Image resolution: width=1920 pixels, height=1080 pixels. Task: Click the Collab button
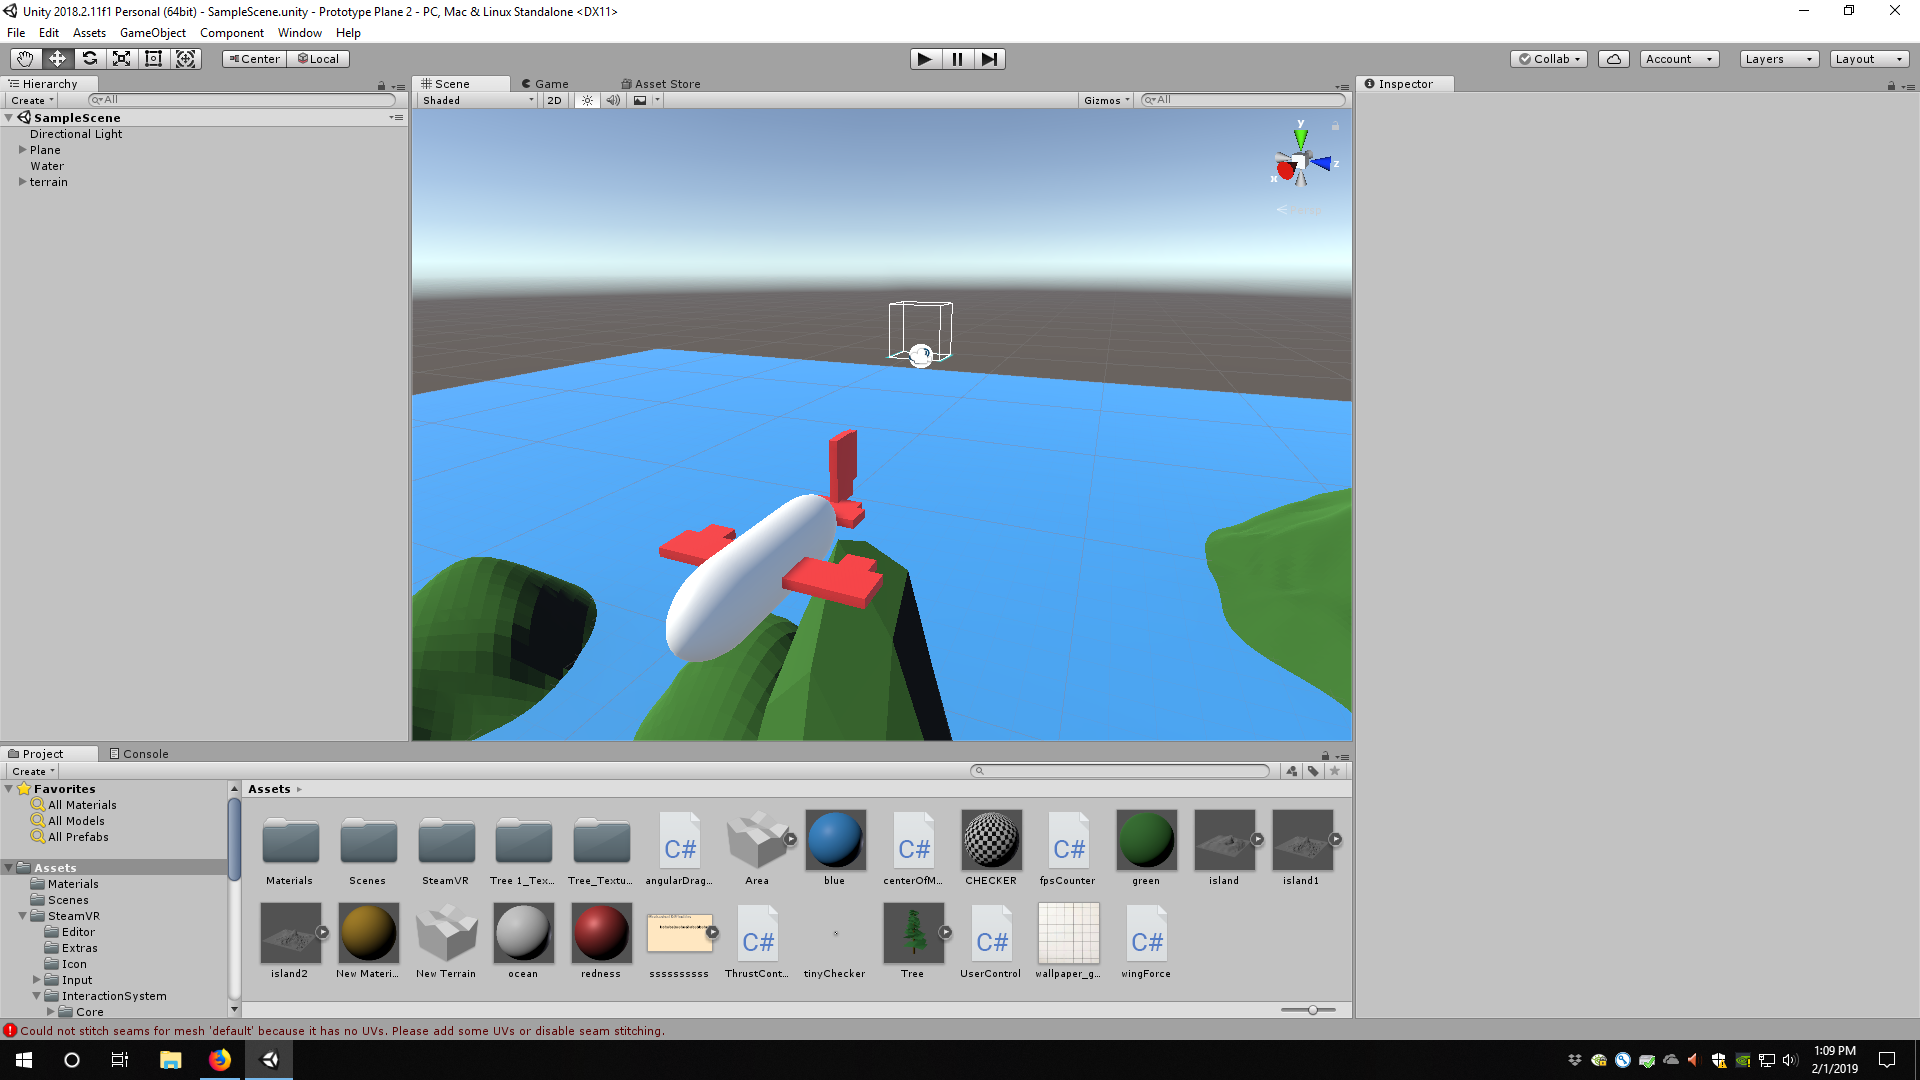pos(1548,59)
